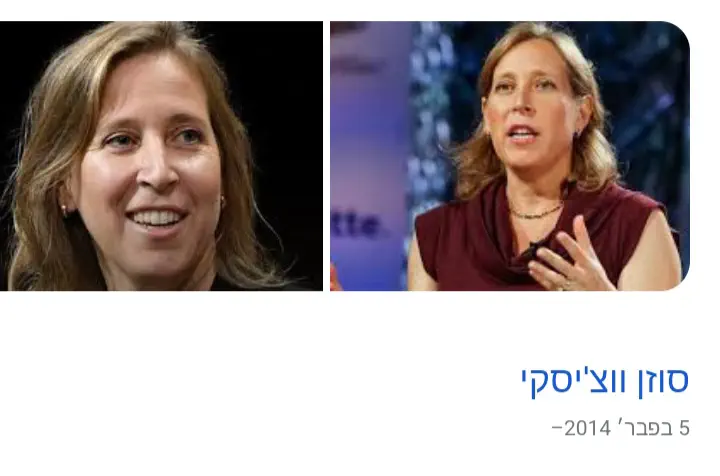This screenshot has width=720, height=476.
Task: Click the necklace in the right photo
Action: 535,212
